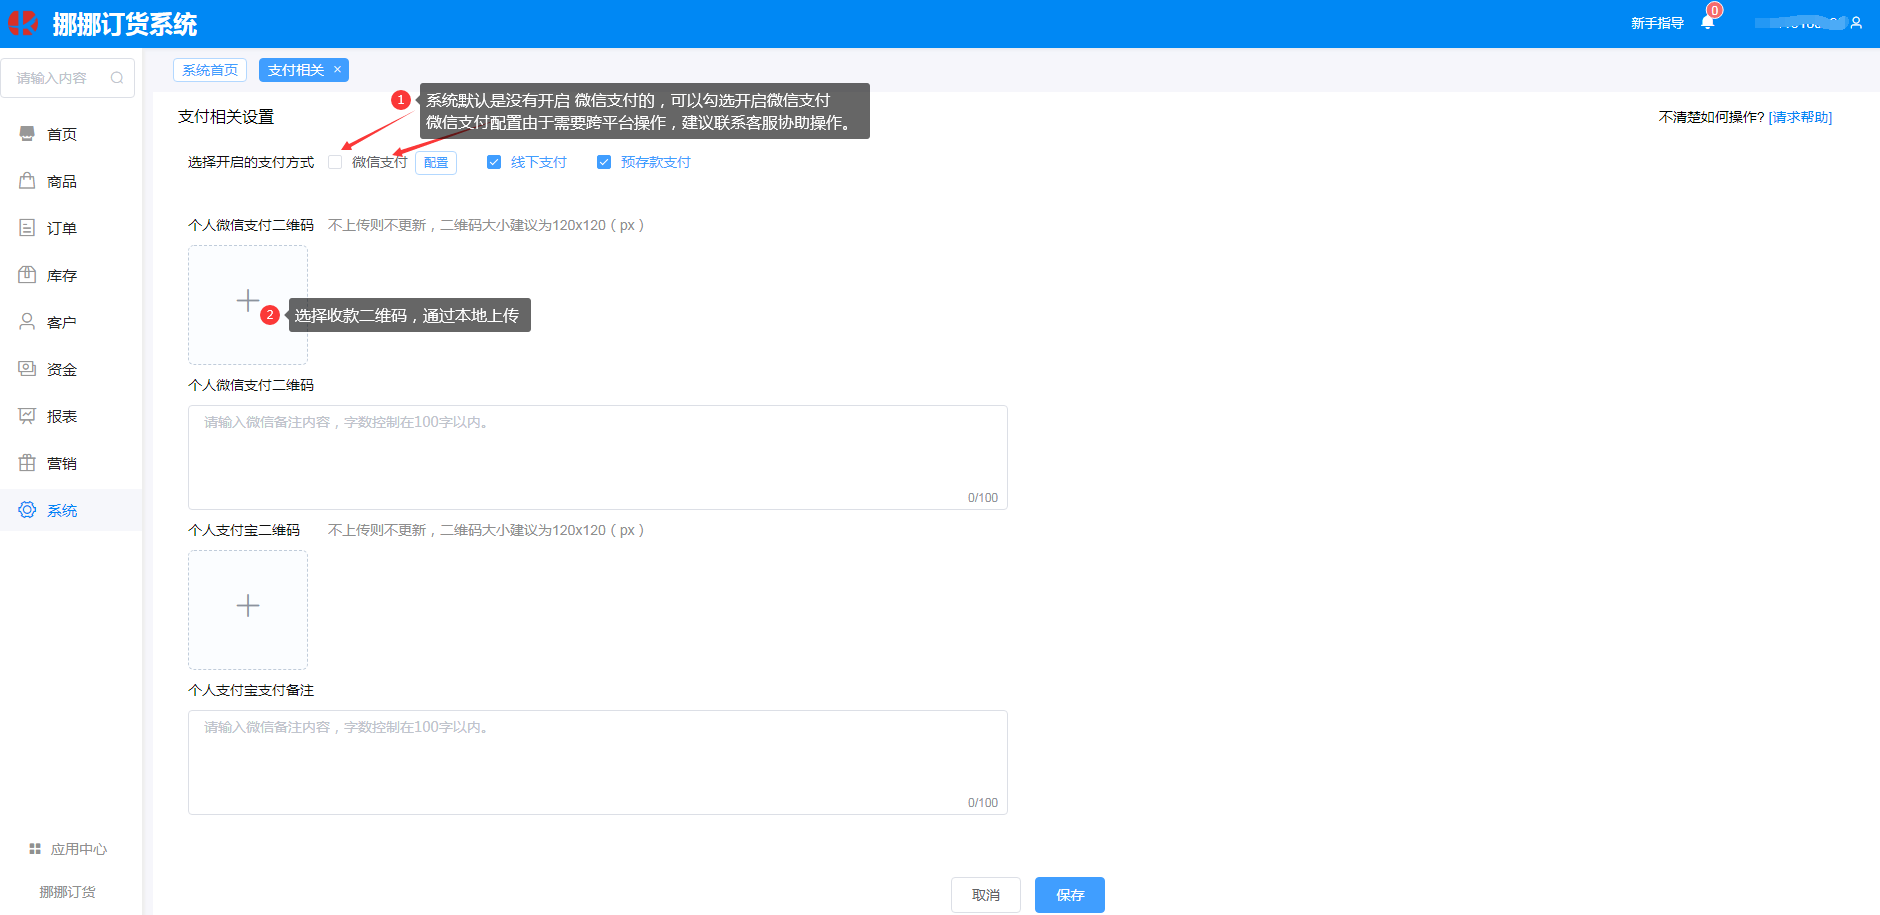1880x915 pixels.
Task: Open the 请求帮助 help link
Action: tap(1800, 117)
